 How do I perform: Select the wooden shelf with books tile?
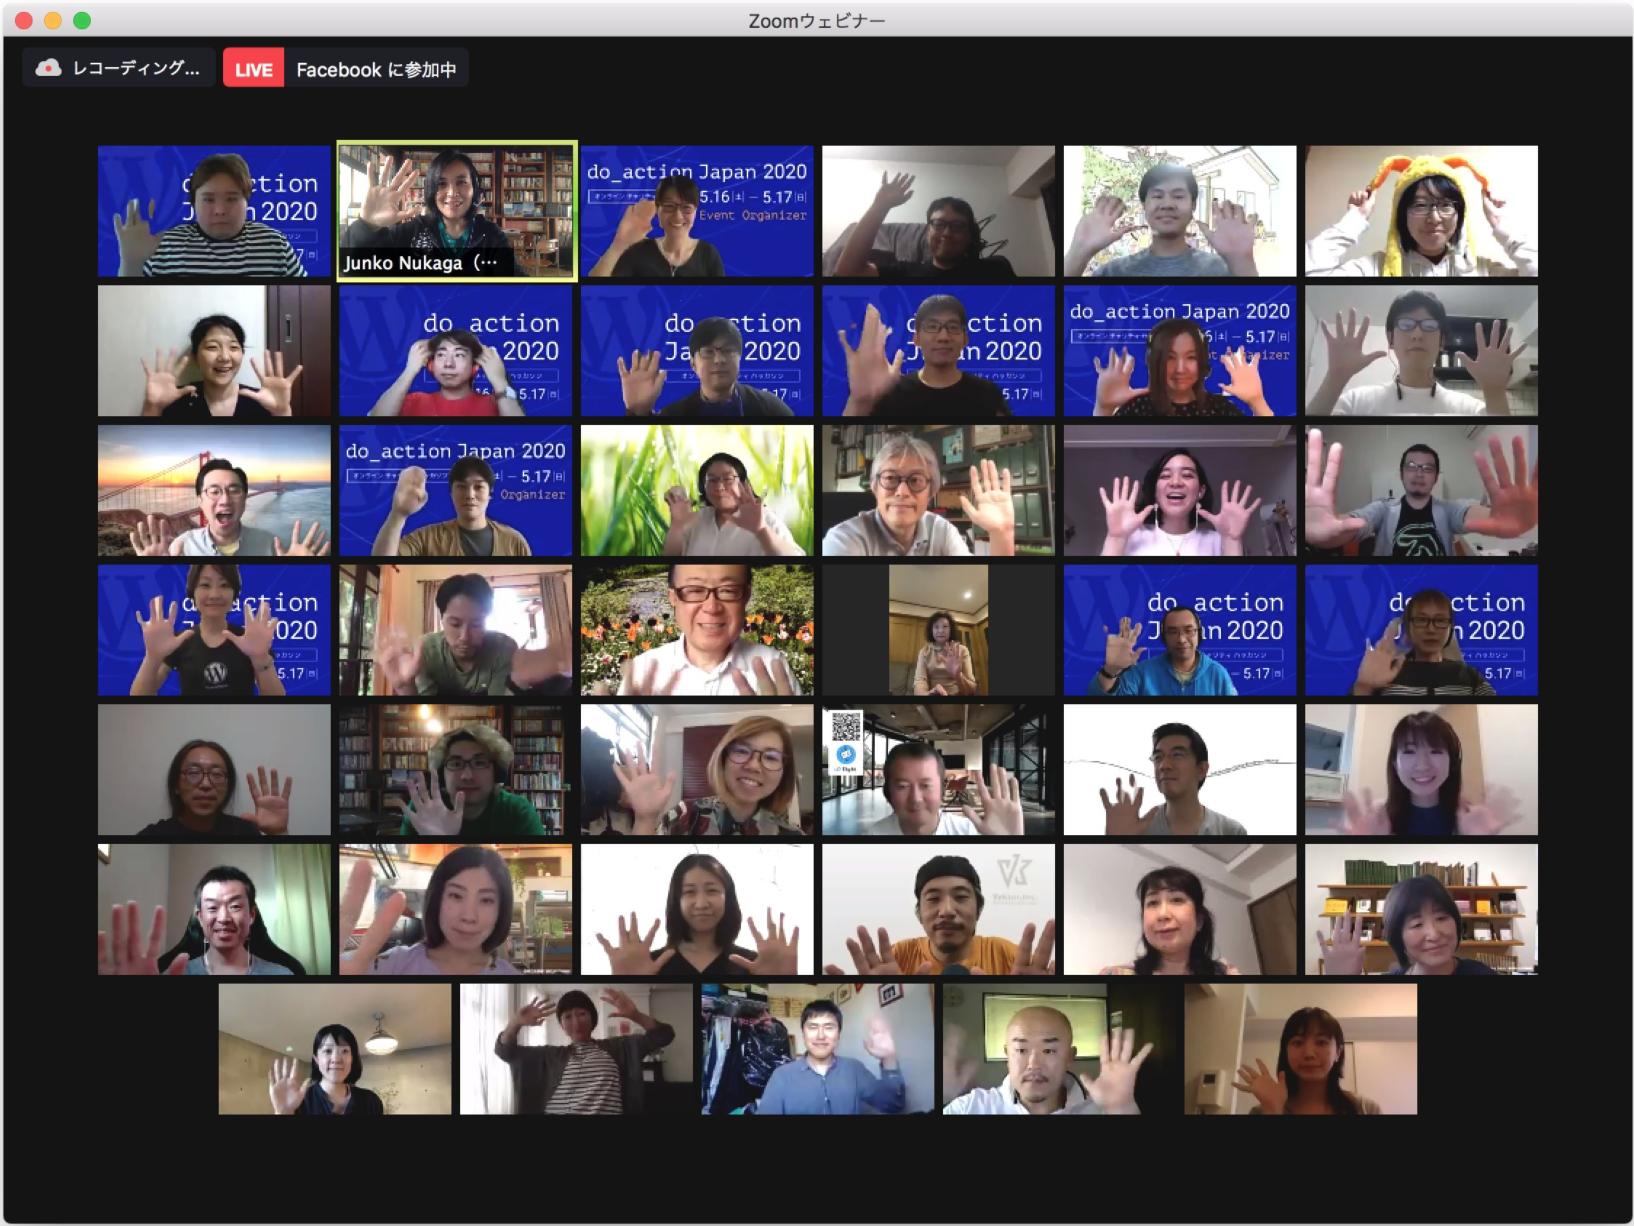point(1421,909)
